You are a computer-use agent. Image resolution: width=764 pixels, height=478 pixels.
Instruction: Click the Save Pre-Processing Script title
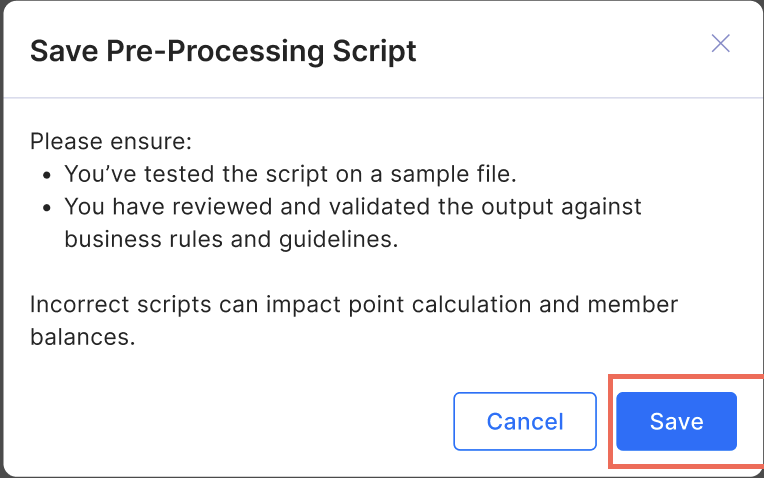point(223,51)
